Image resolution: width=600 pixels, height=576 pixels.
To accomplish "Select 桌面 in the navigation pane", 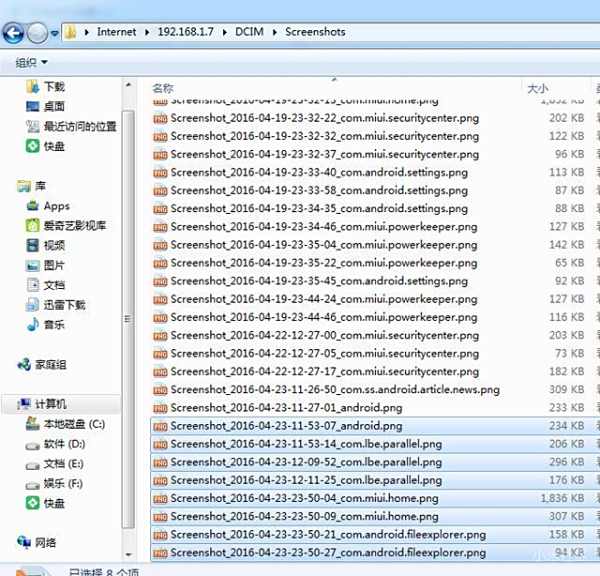I will tap(53, 106).
